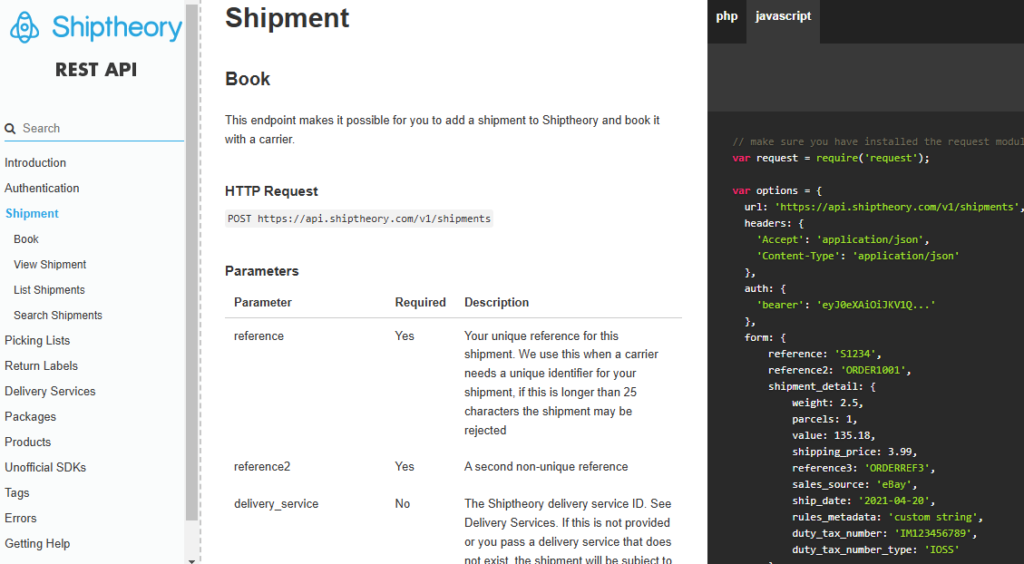Click the ship_date '2021-04-20' code line

[863, 501]
